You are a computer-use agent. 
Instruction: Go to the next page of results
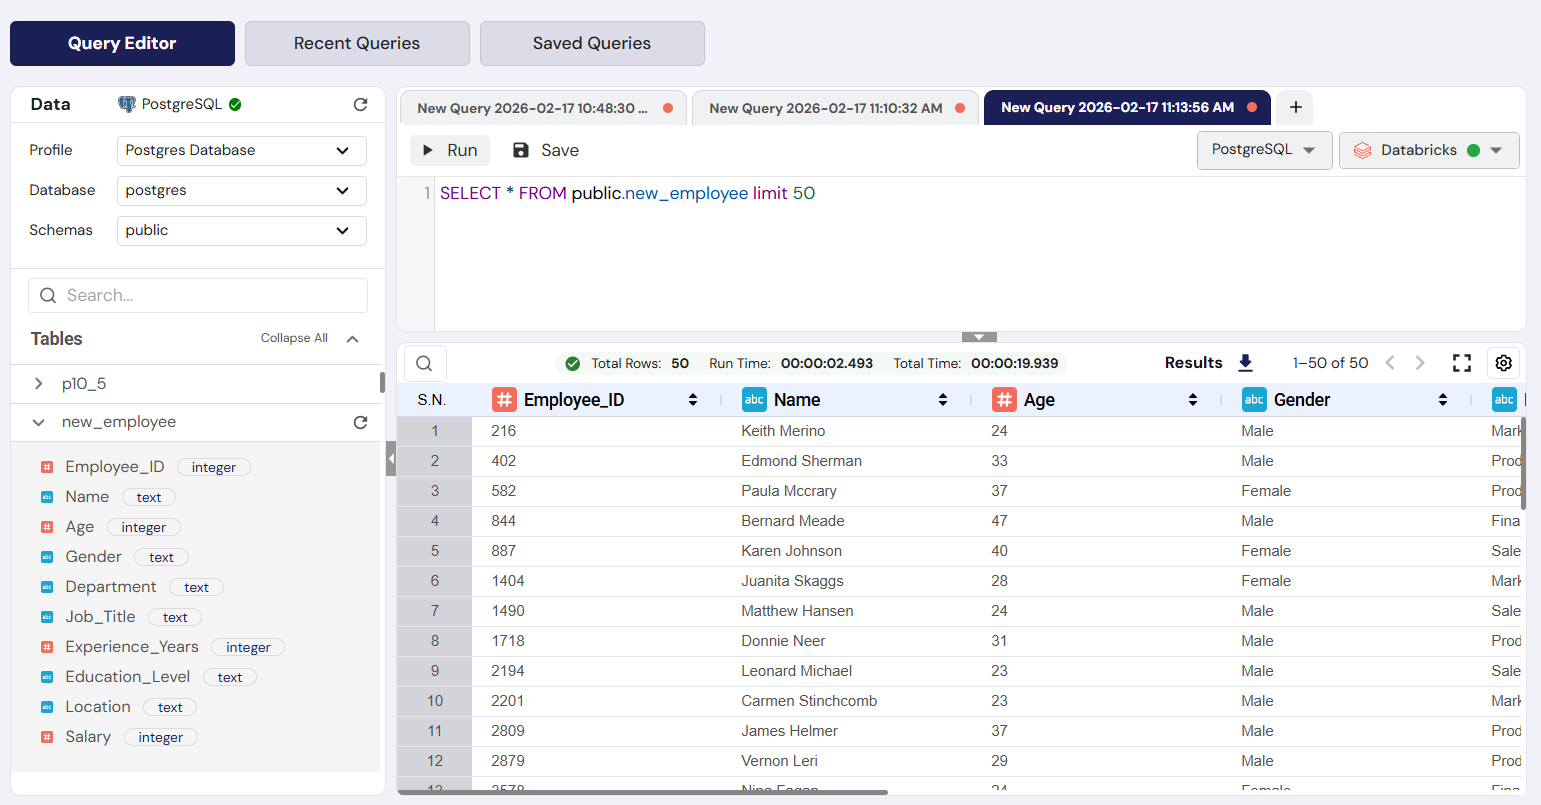pyautogui.click(x=1420, y=362)
